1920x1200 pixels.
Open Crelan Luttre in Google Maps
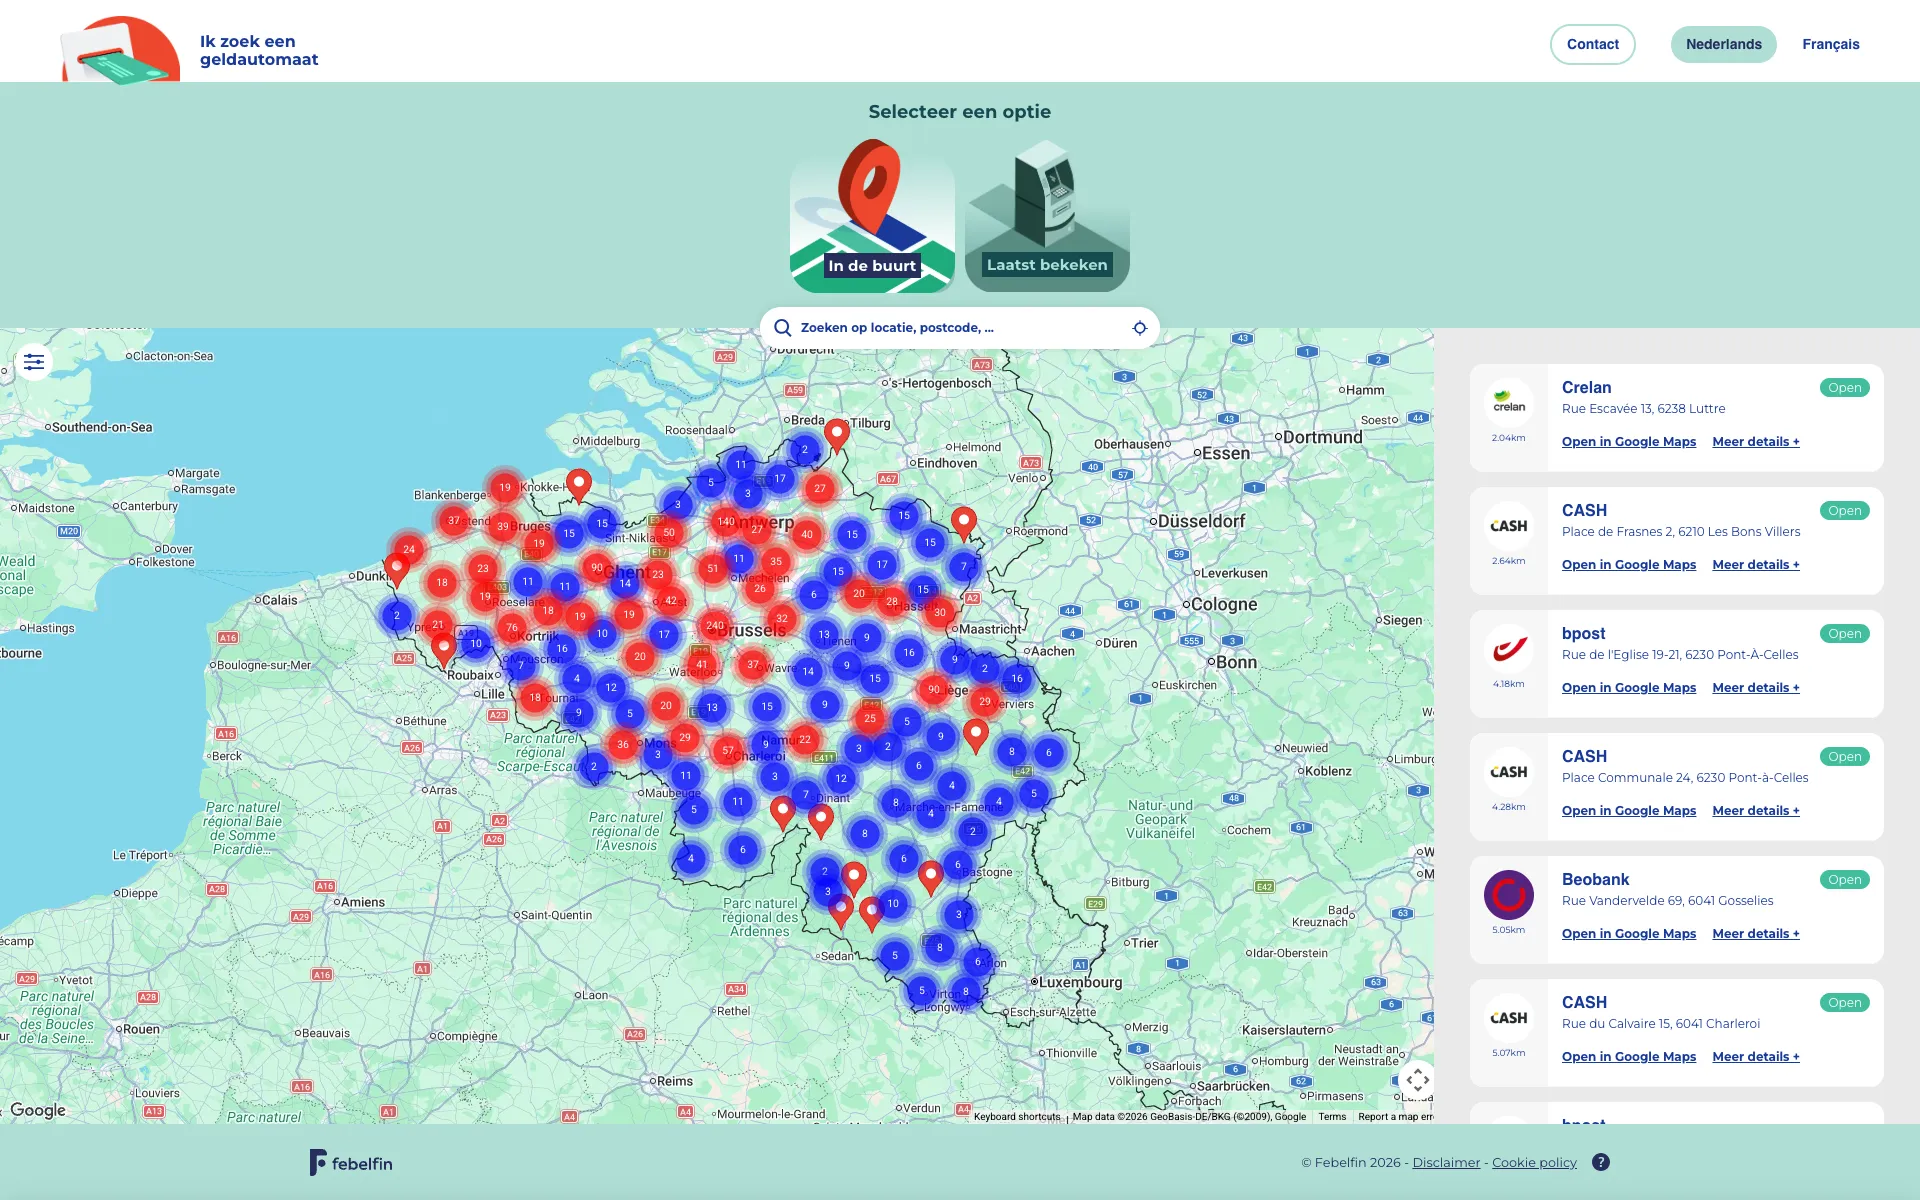1629,442
